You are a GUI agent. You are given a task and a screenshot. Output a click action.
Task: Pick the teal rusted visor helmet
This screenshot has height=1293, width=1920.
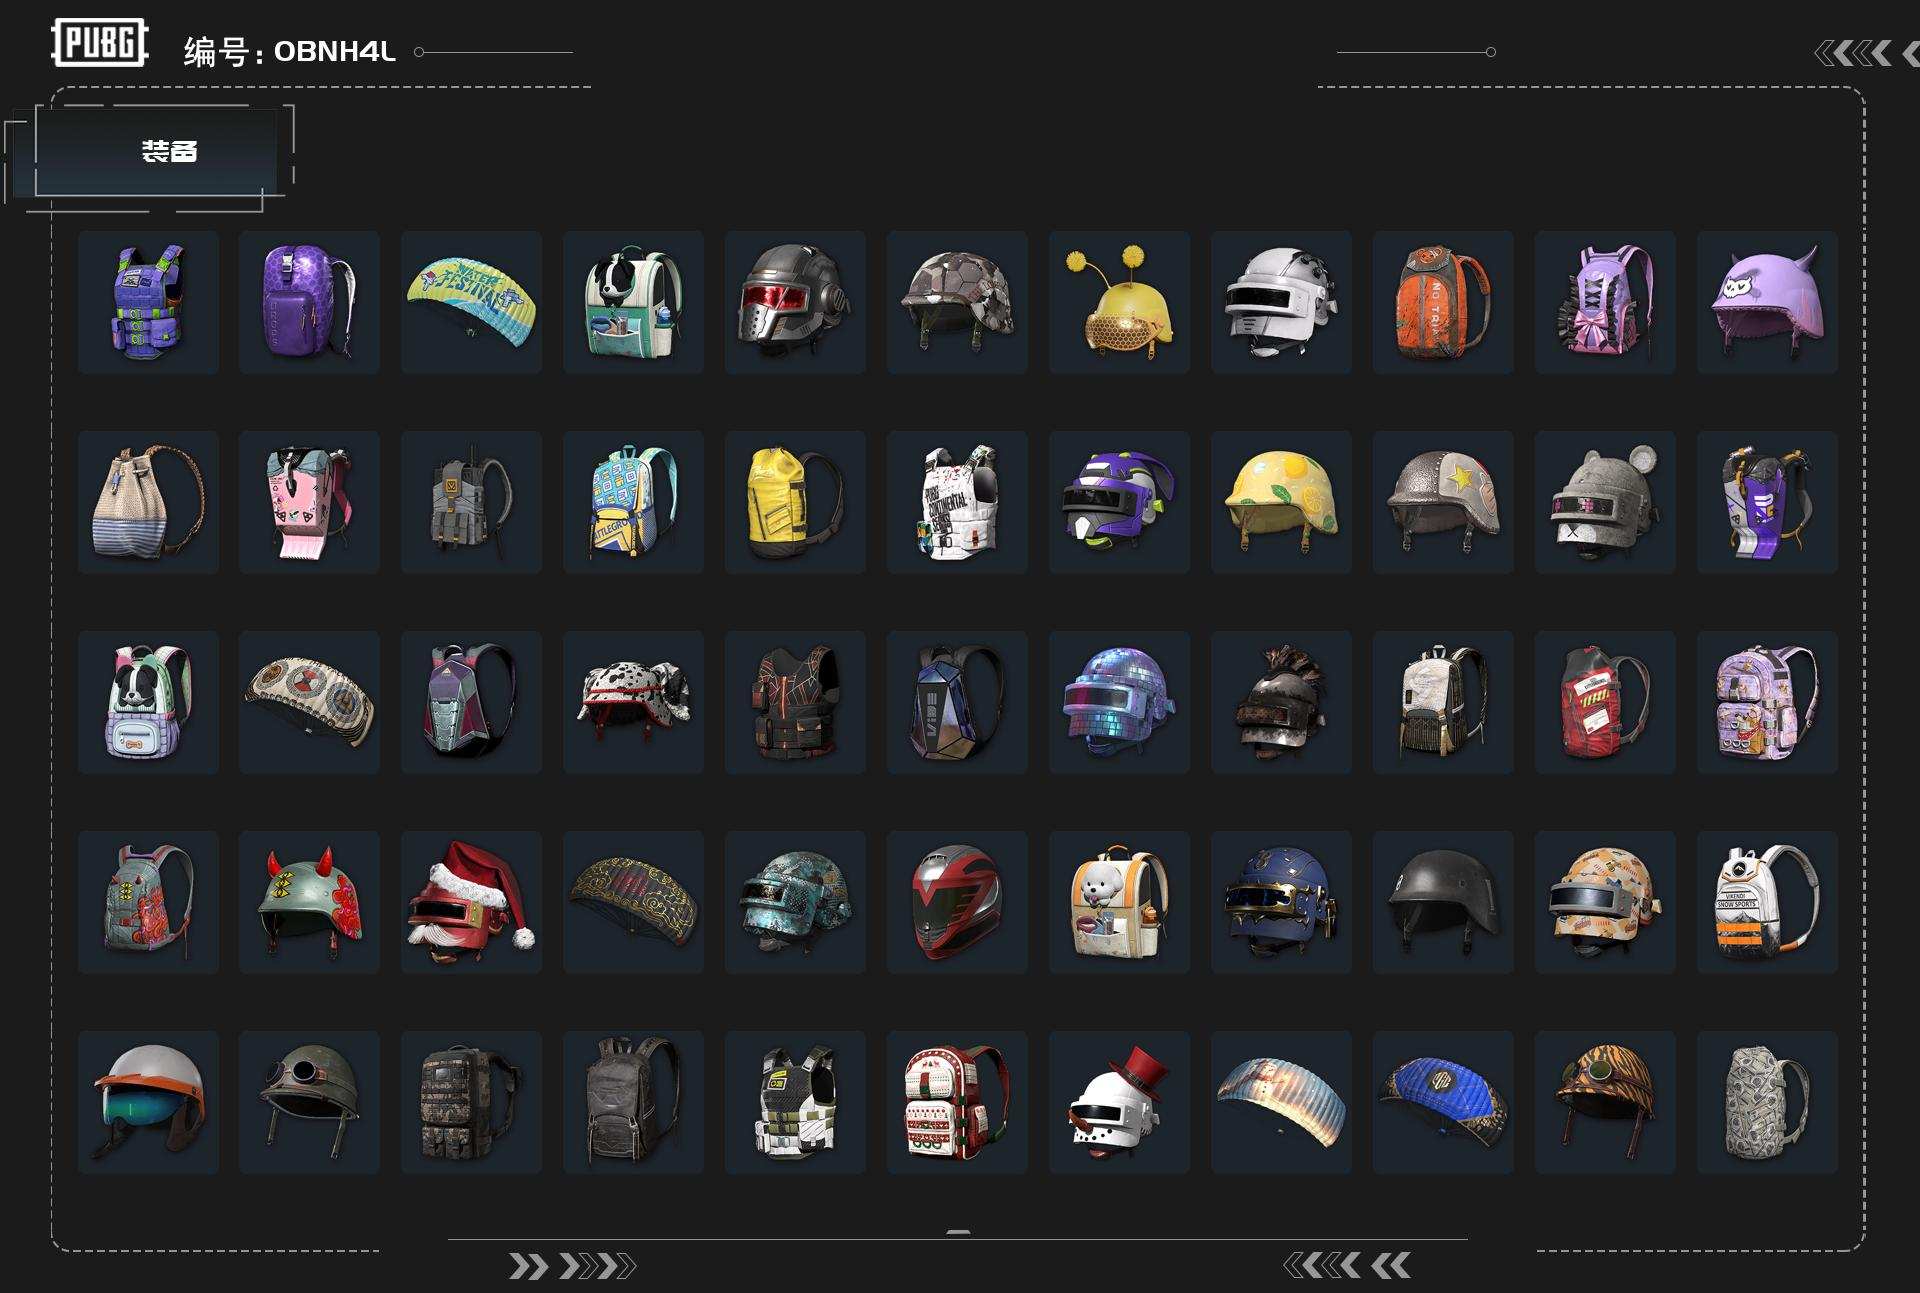(x=795, y=902)
